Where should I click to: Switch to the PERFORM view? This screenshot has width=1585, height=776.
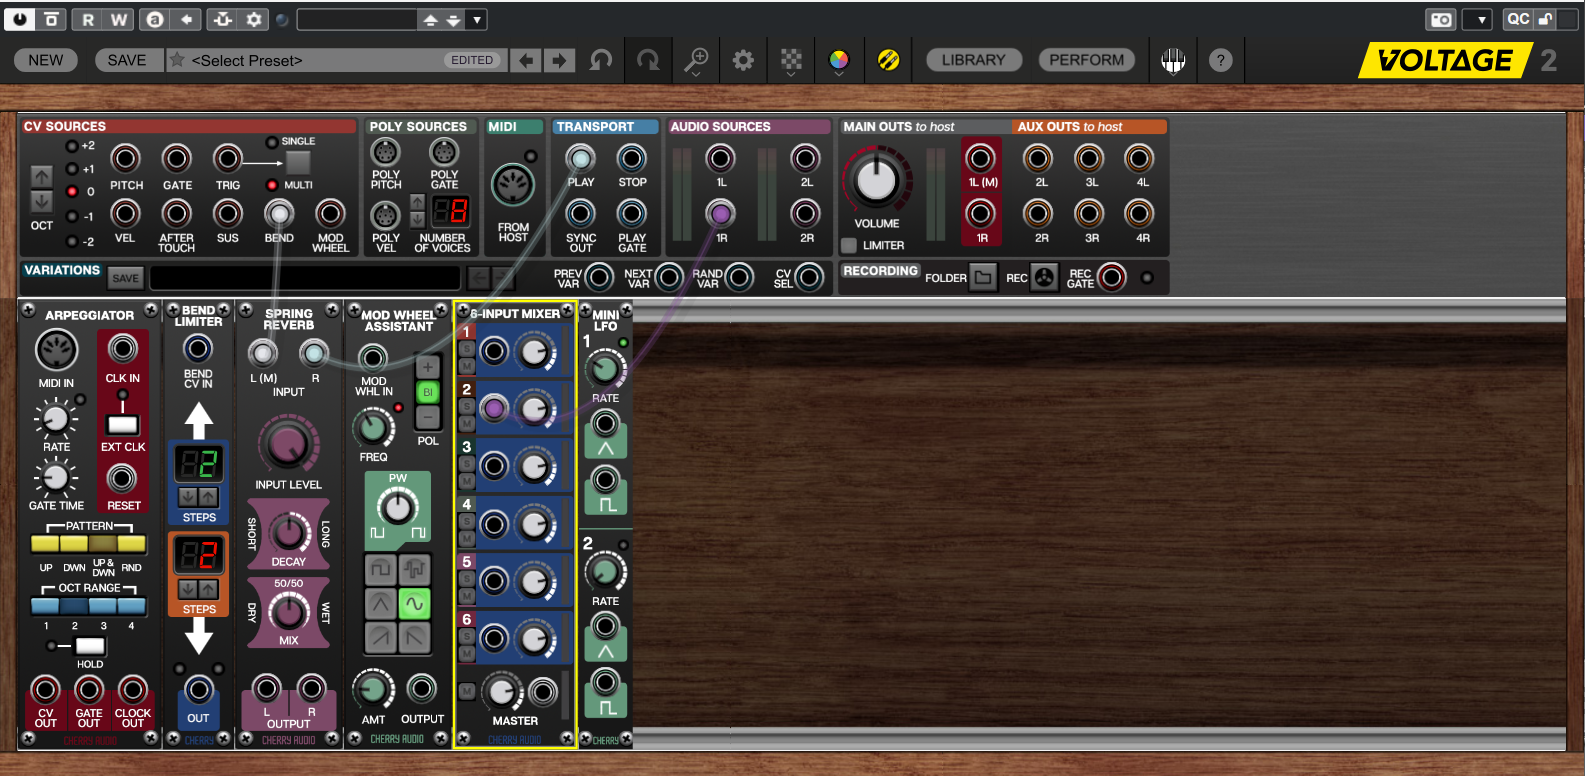pos(1086,60)
